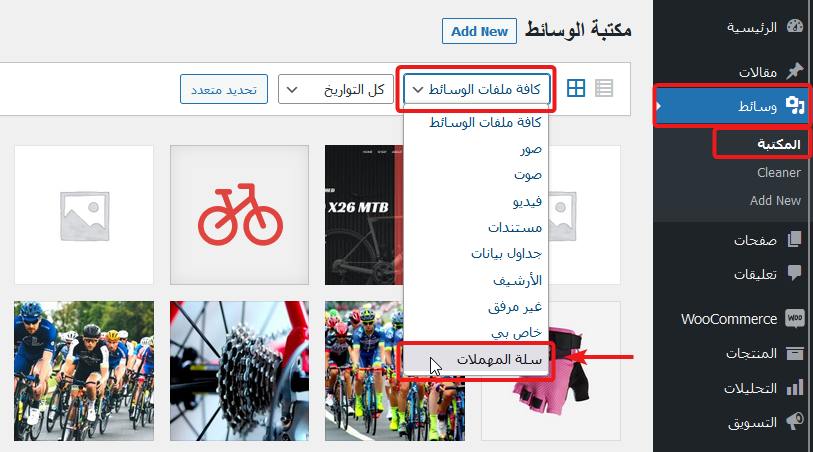Open المكتبة library submenu link
Viewport: 813px width, 452px height.
779,144
